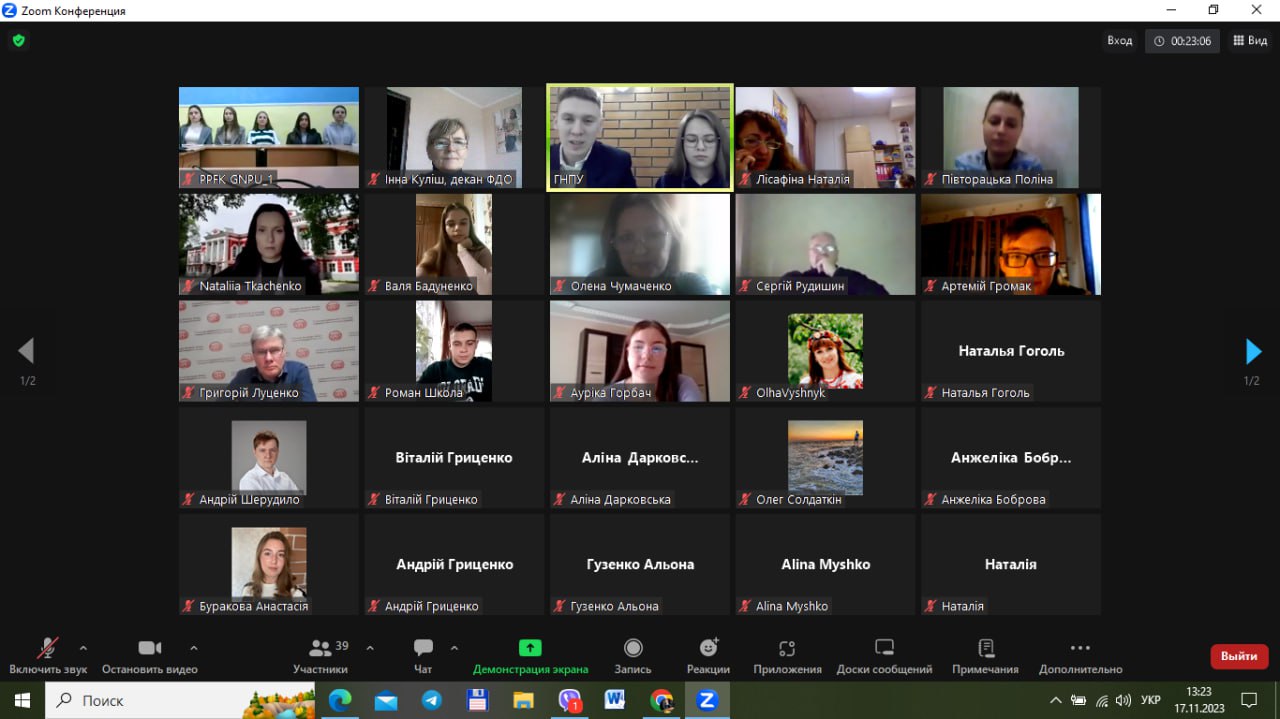This screenshot has height=719, width=1280.
Task: Select Інна Куліш, декан ФДО video tile
Action: [454, 138]
